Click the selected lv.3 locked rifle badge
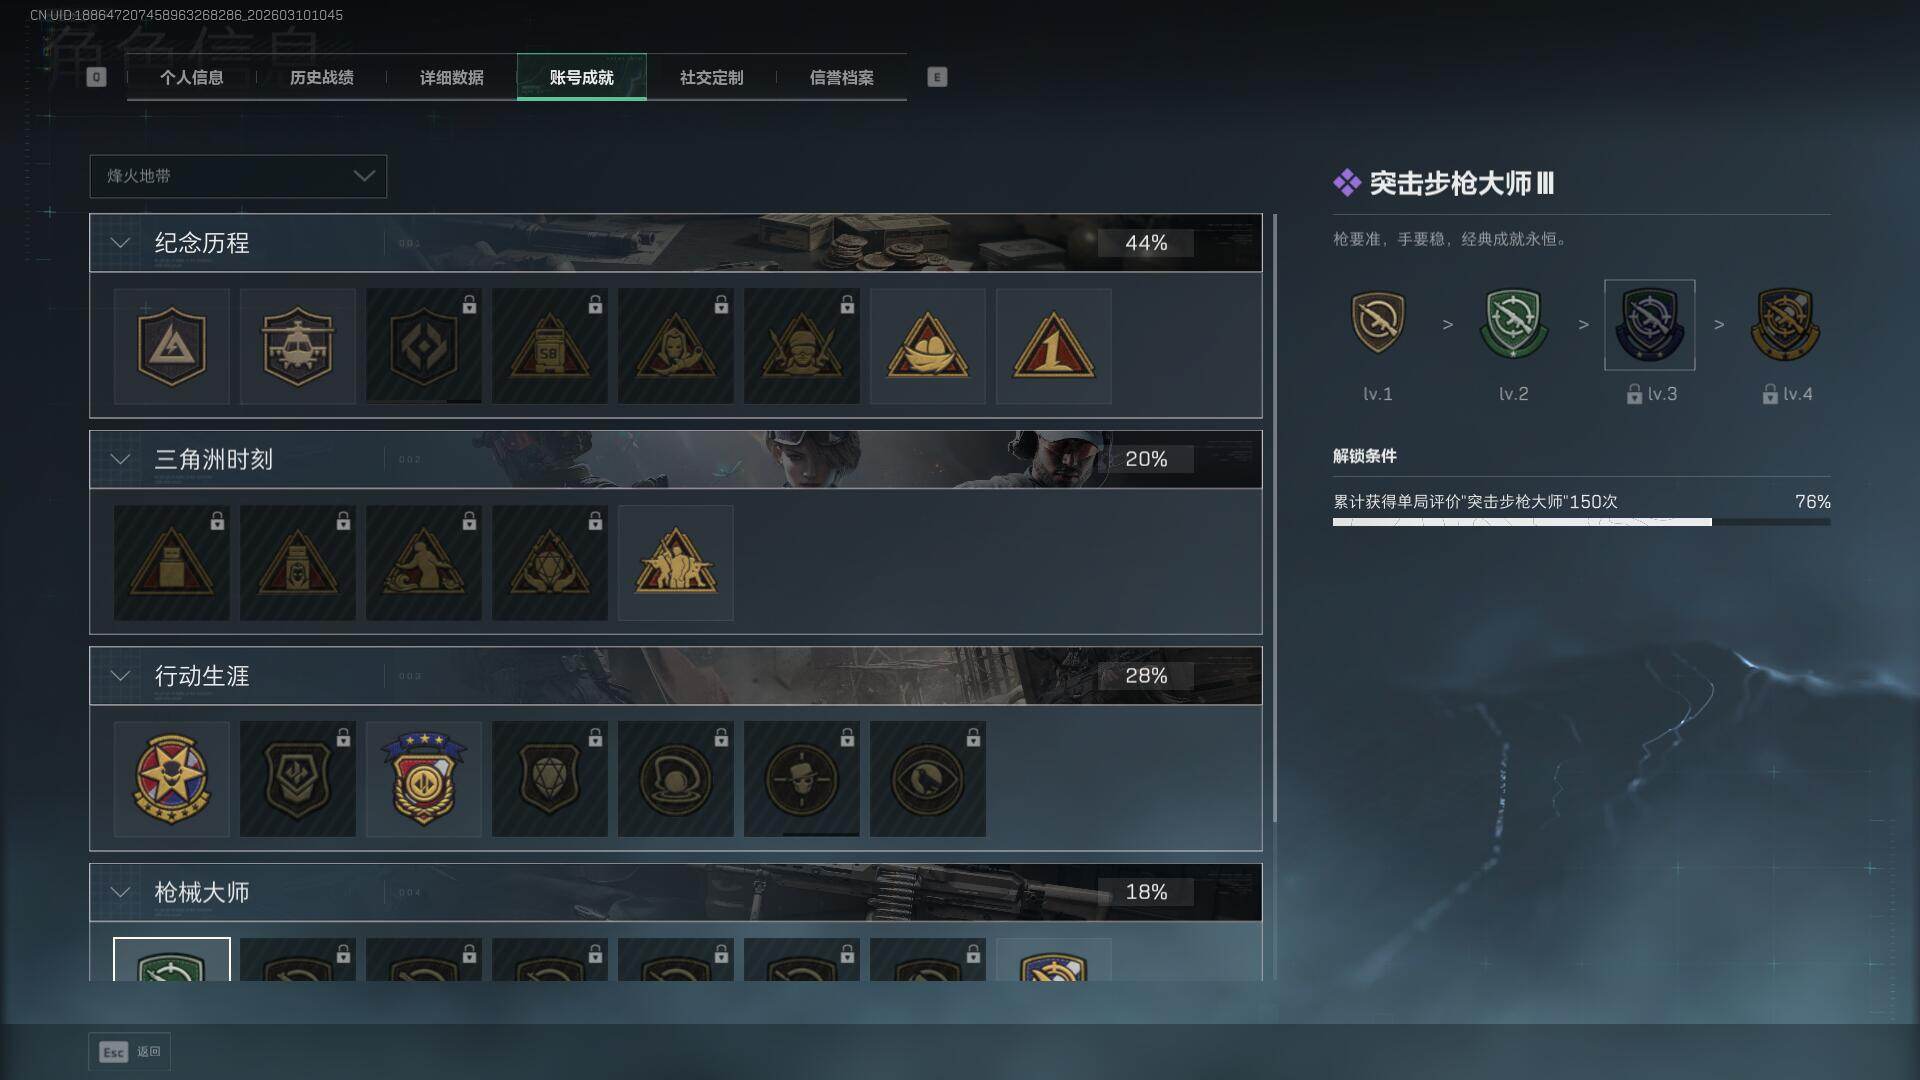The width and height of the screenshot is (1920, 1080). click(1649, 325)
